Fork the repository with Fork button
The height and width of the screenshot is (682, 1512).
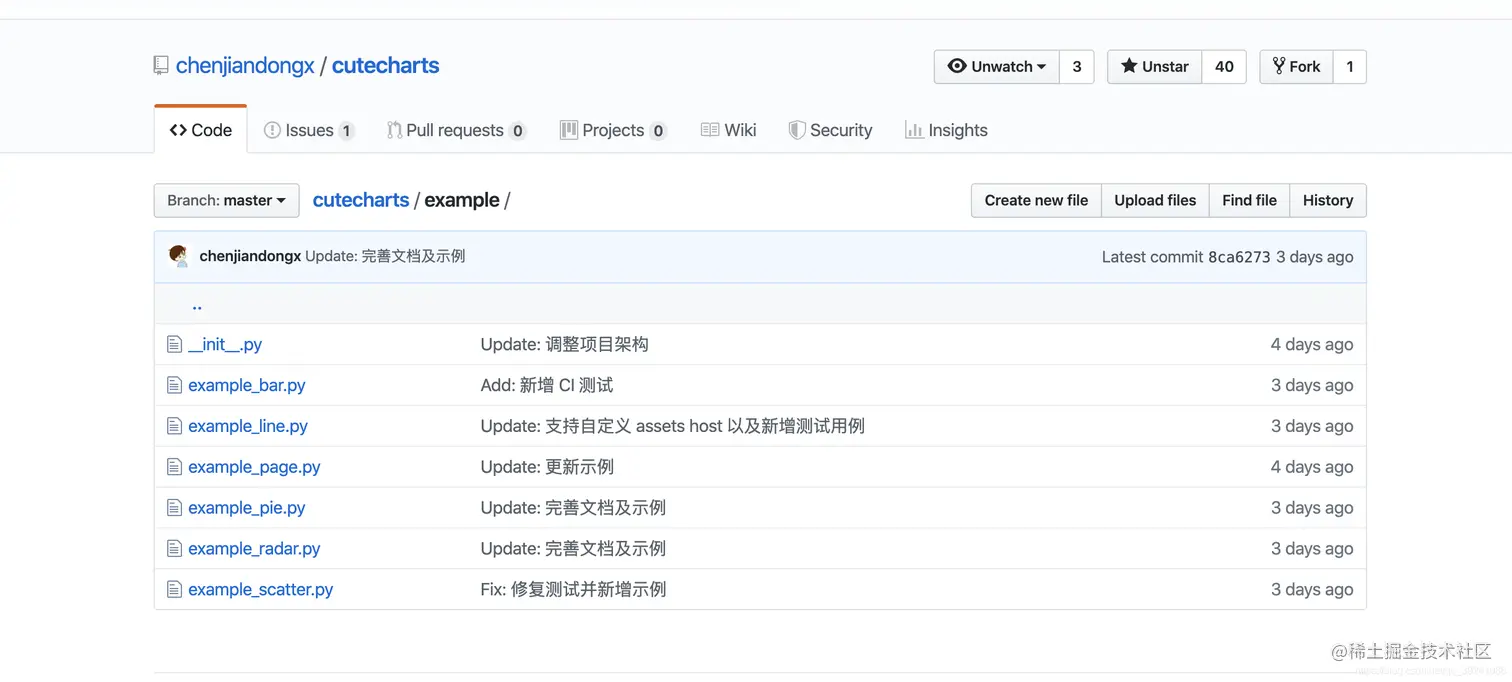(1296, 67)
